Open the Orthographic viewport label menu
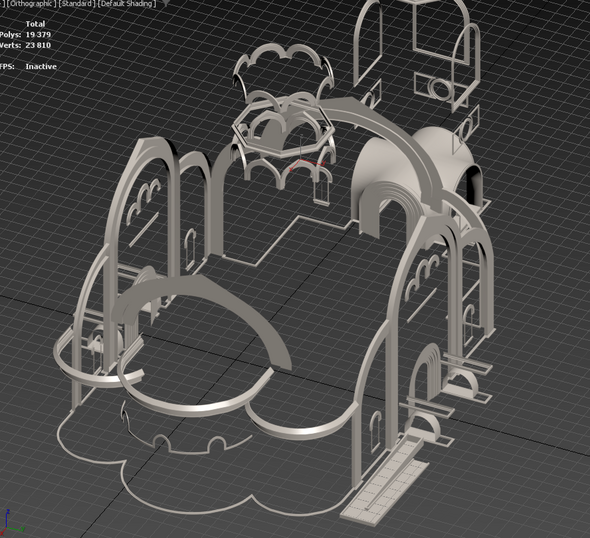 pos(31,4)
